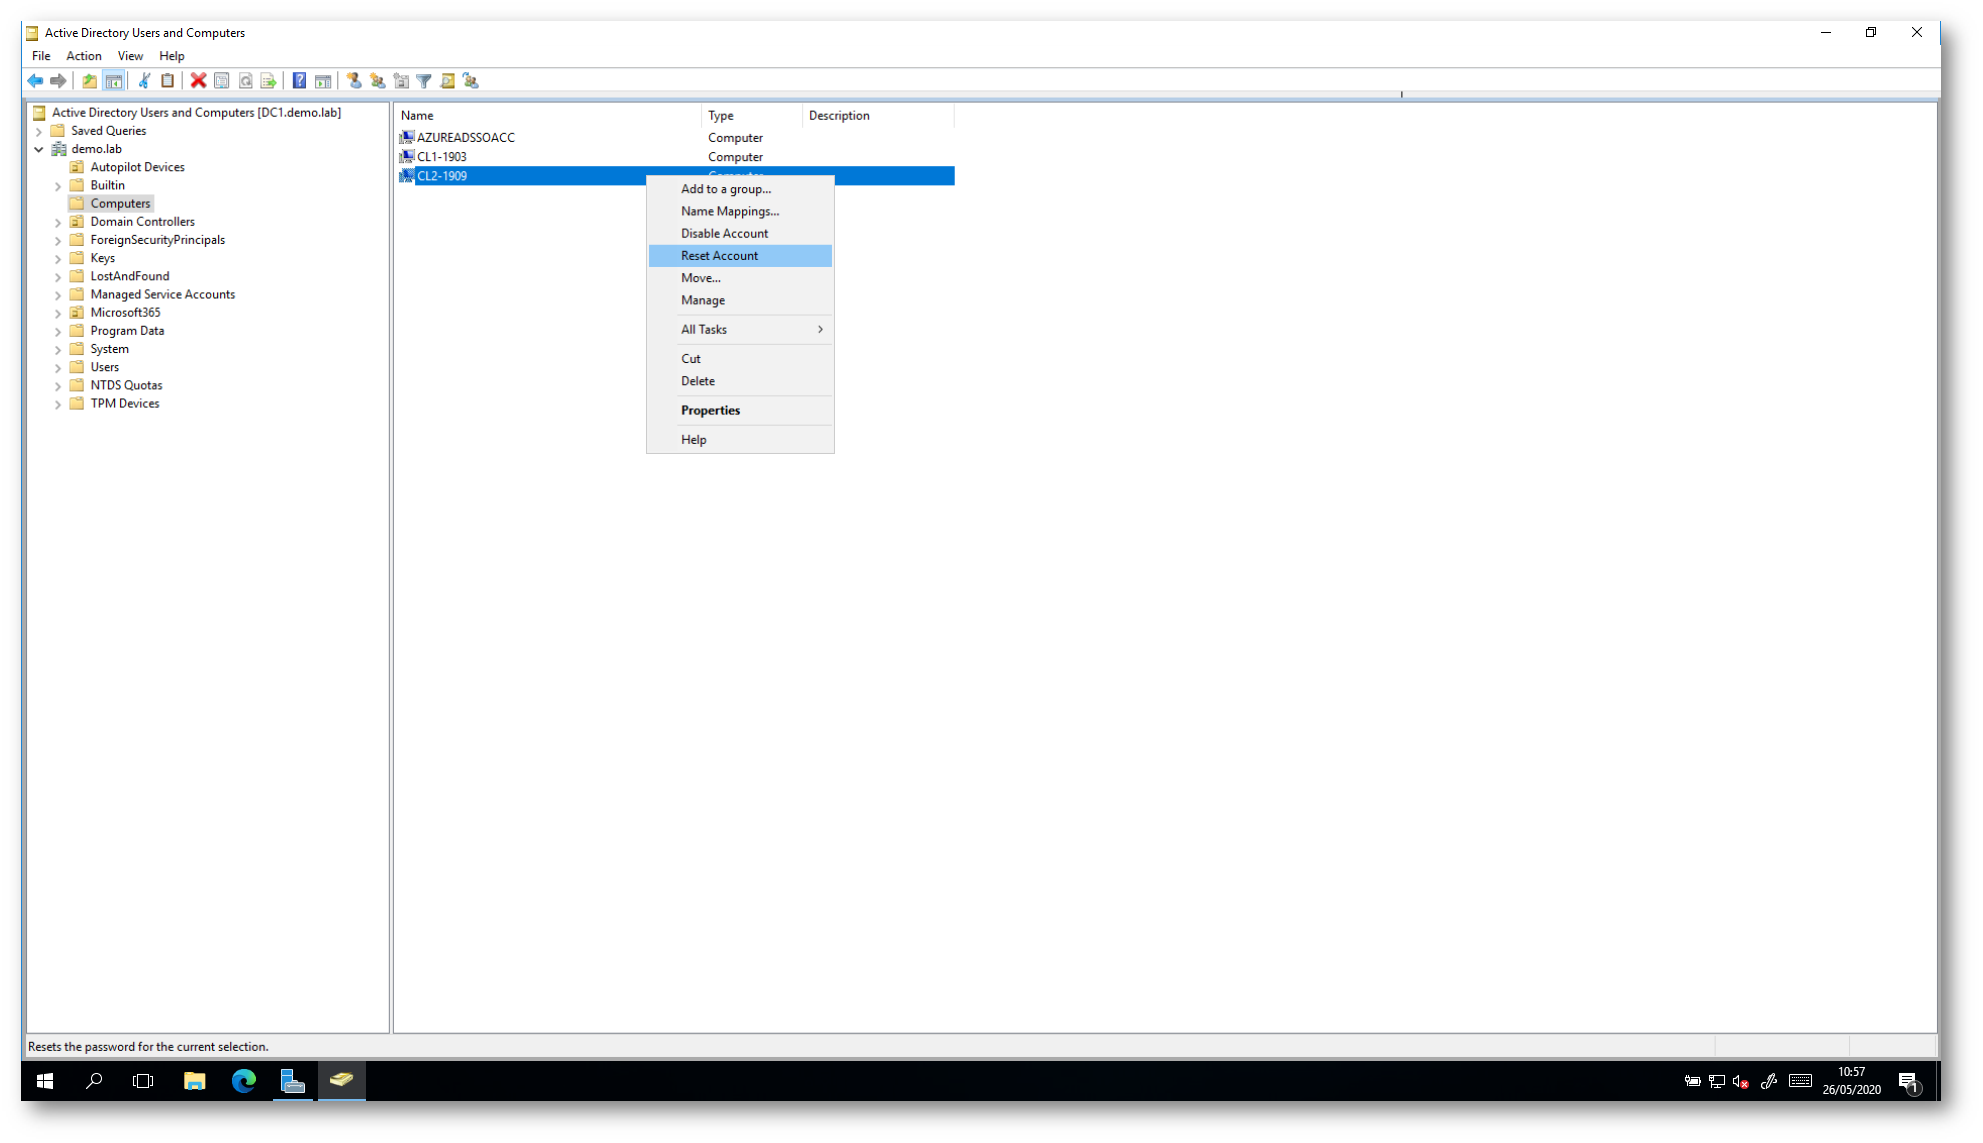
Task: Open Server Manager from the taskbar
Action: point(292,1081)
